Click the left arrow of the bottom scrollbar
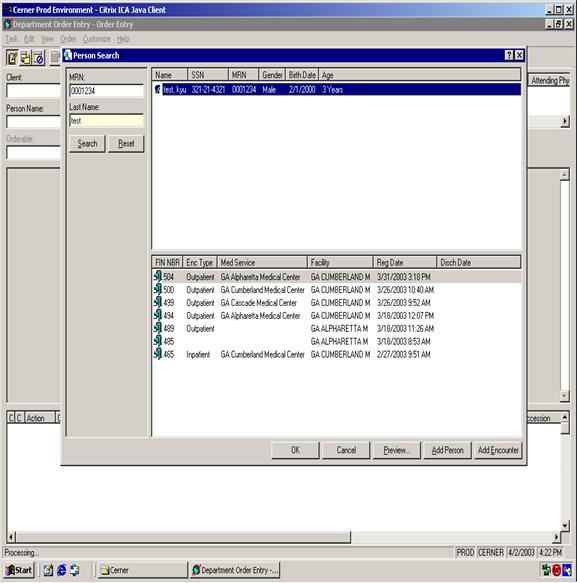This screenshot has height=583, width=577. point(11,537)
